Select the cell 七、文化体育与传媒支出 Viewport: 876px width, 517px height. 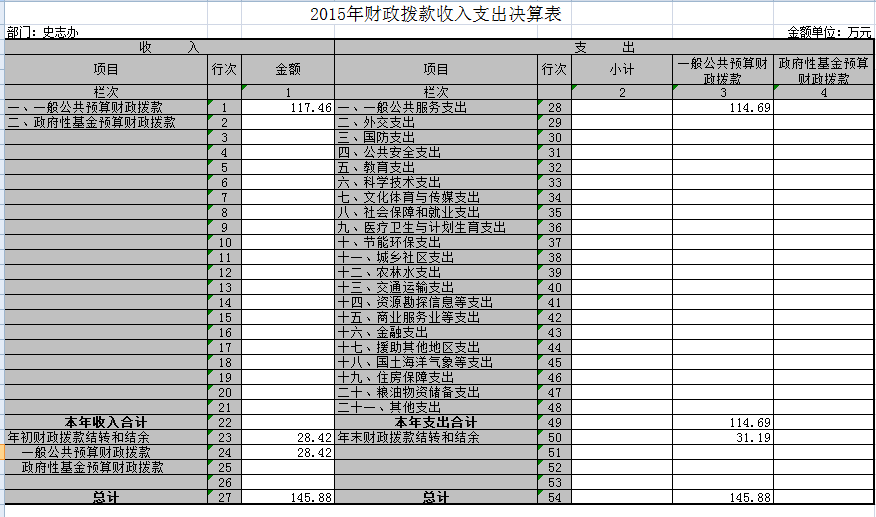(x=436, y=197)
